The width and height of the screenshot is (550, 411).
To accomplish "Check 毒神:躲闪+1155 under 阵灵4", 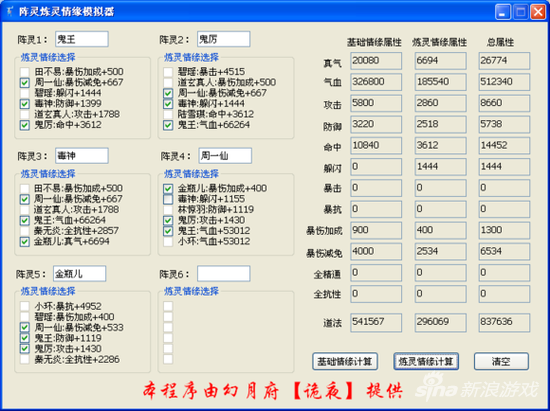I will point(168,199).
